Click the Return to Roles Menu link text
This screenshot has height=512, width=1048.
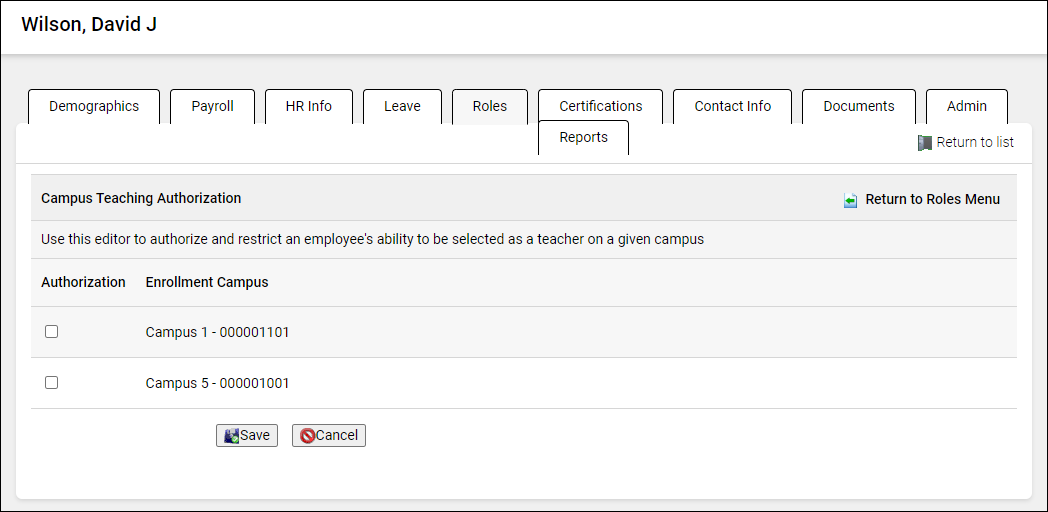(x=932, y=200)
